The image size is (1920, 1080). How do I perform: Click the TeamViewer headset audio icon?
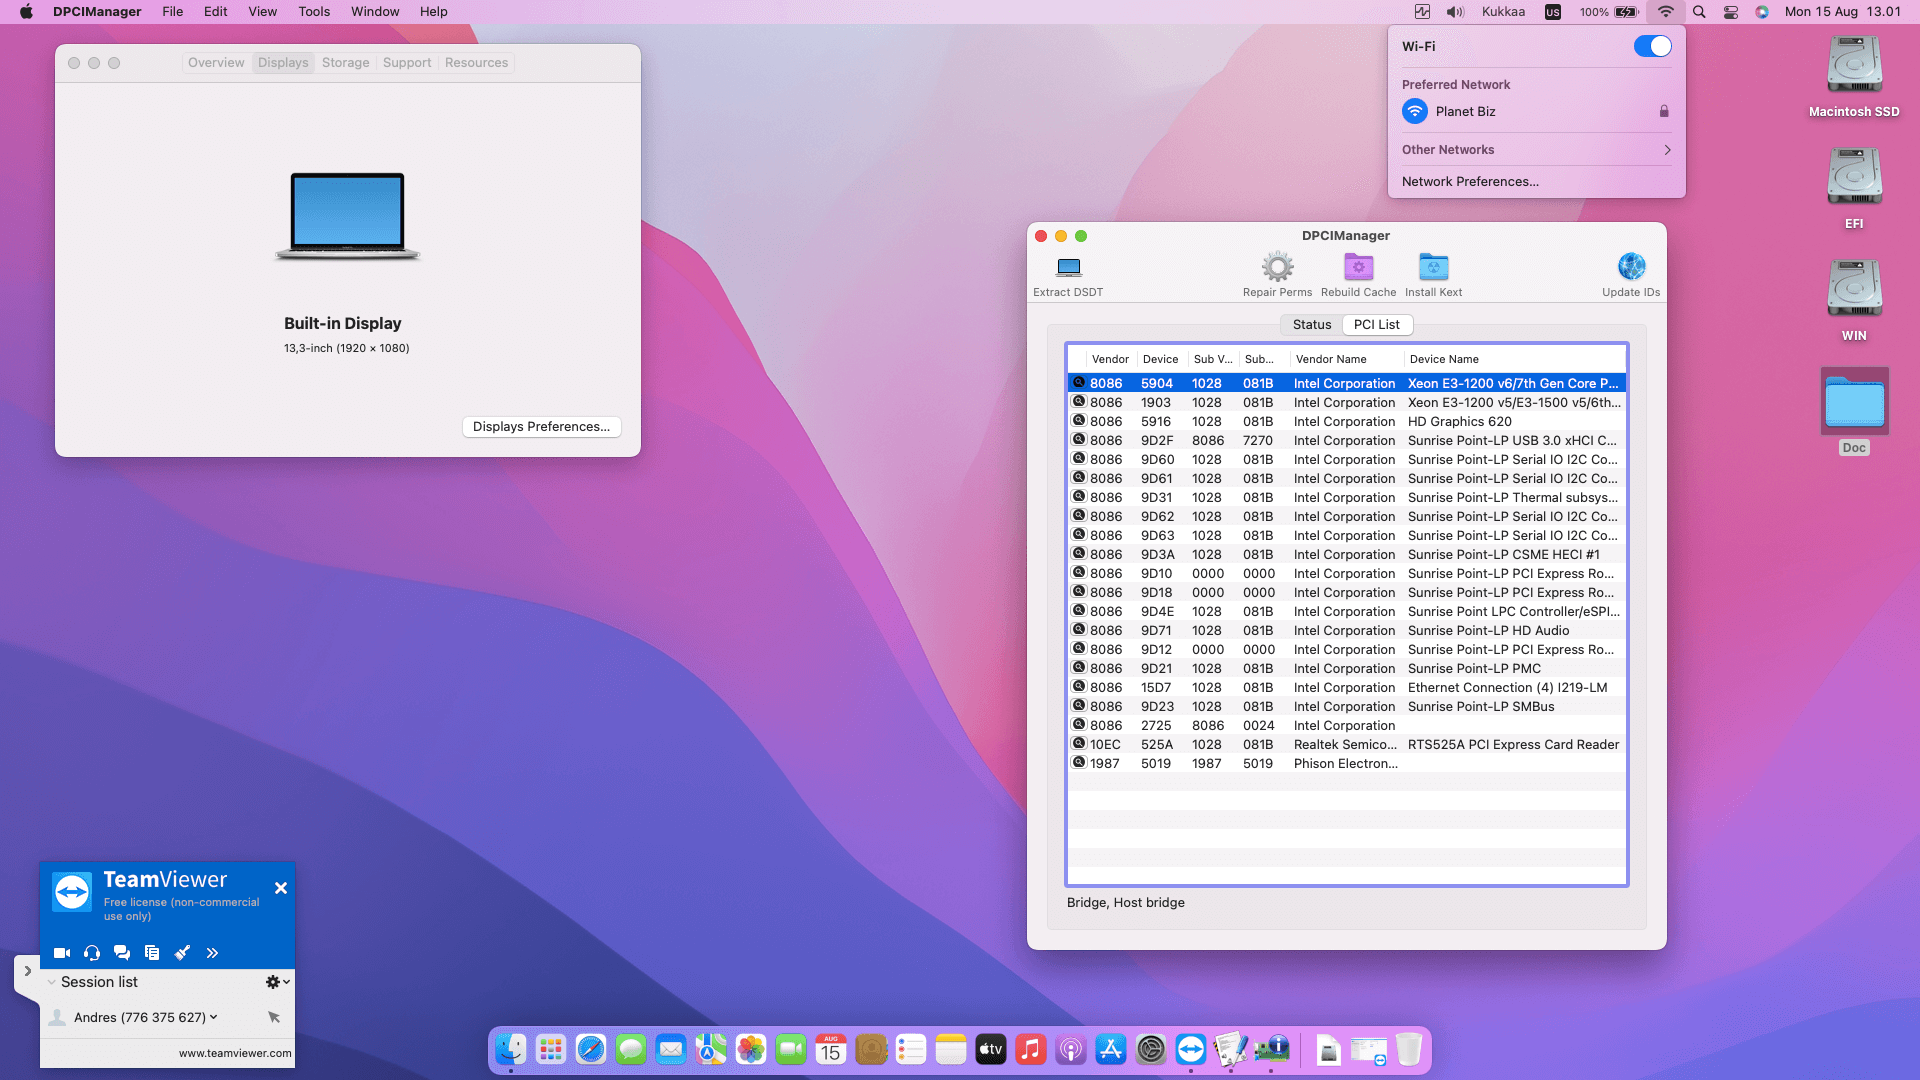[x=92, y=953]
